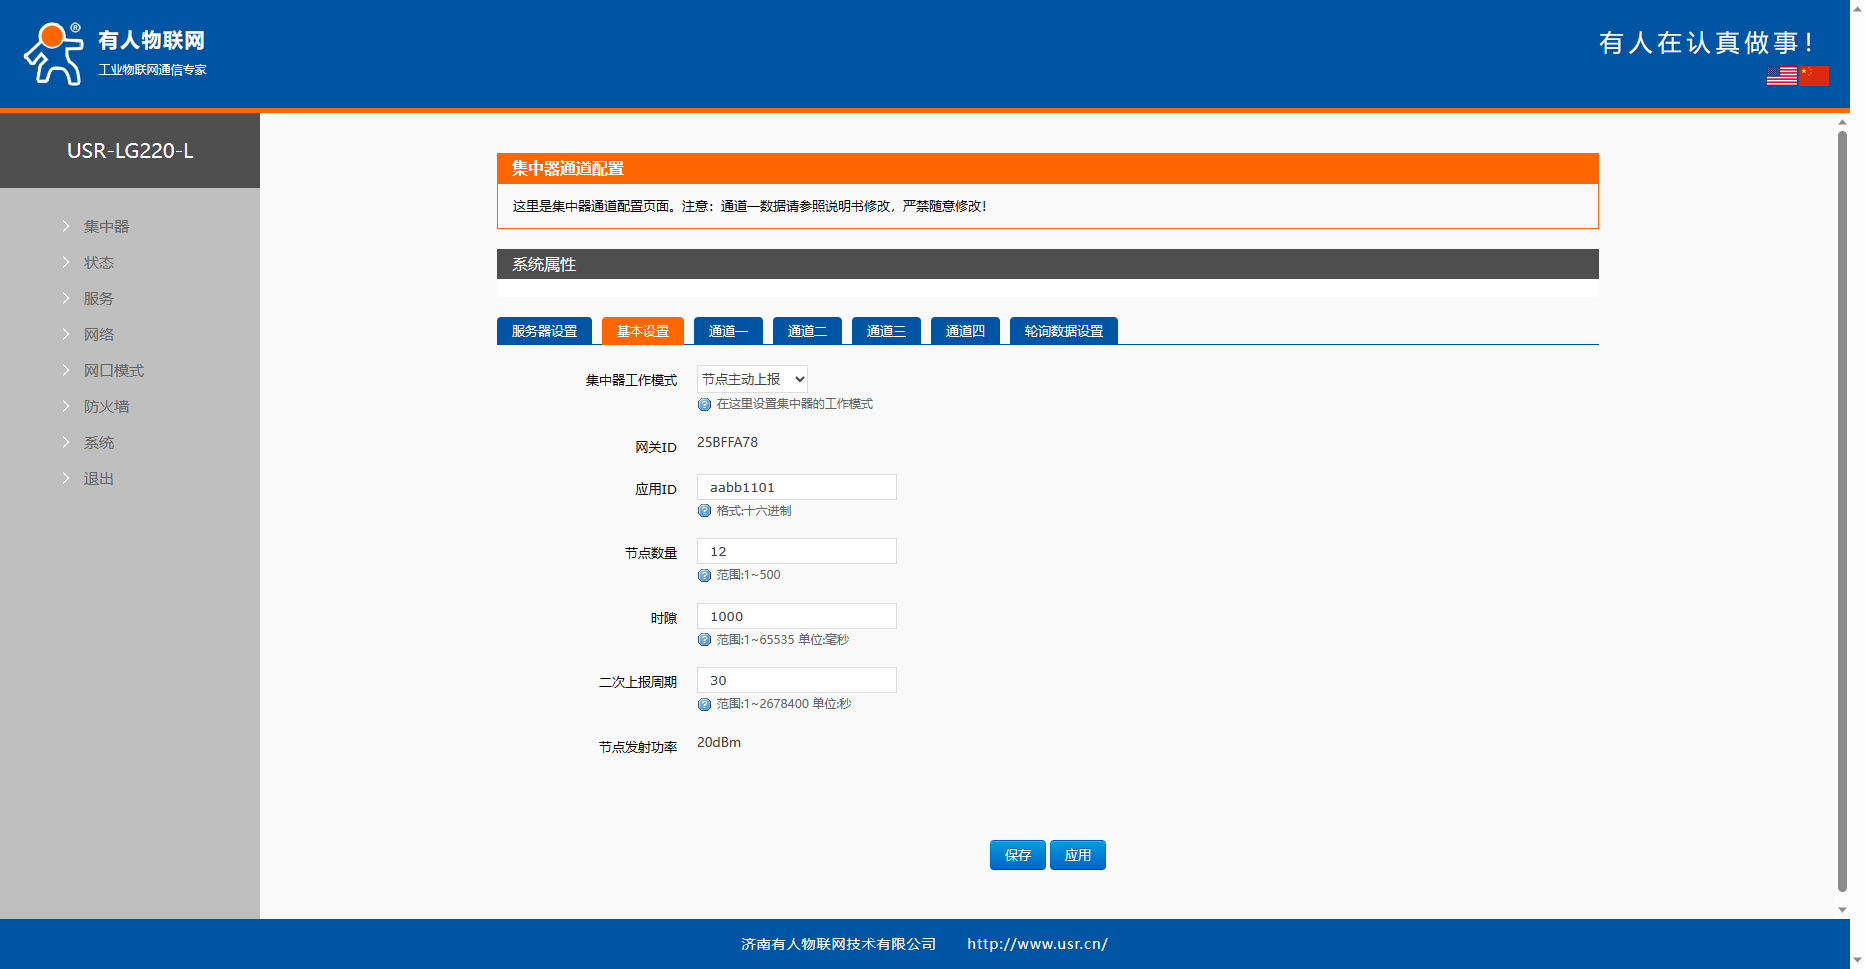
Task: Open the 集中器 menu item
Action: (106, 227)
